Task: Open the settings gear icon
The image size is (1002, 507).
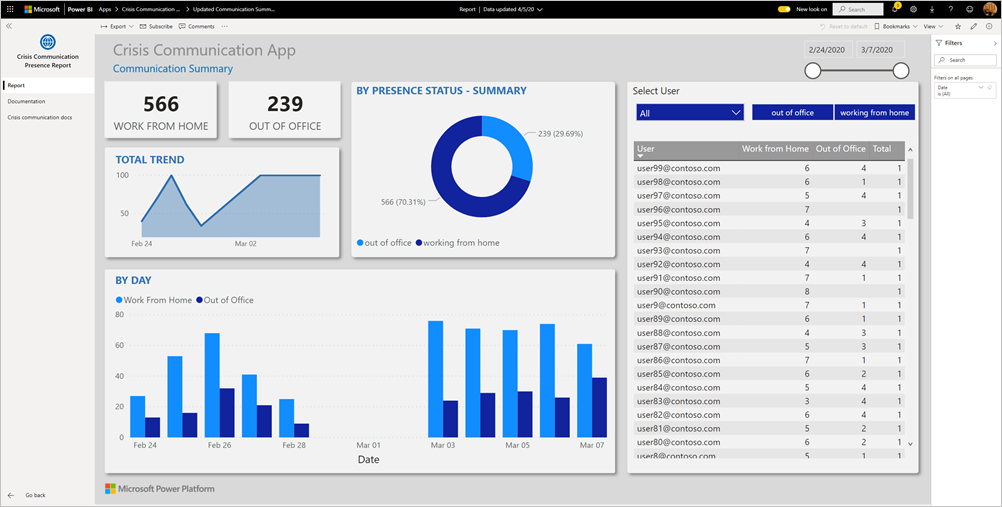Action: pos(913,10)
